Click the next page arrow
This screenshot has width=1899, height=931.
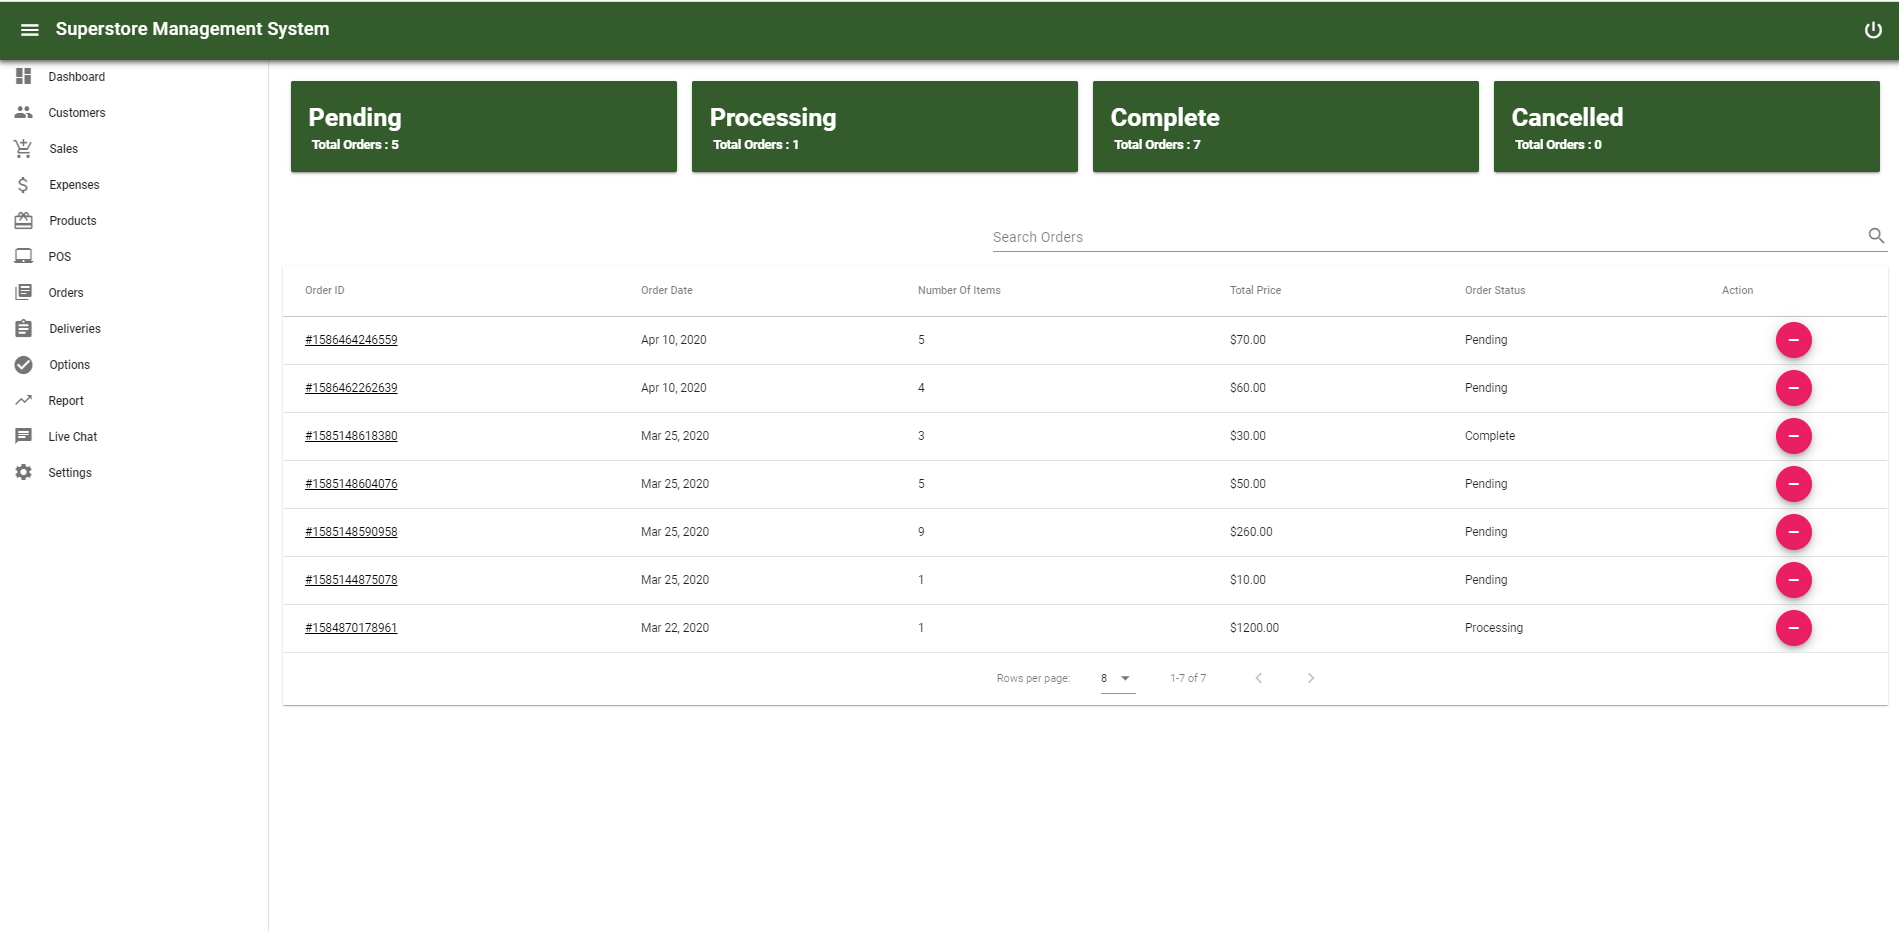click(x=1310, y=678)
